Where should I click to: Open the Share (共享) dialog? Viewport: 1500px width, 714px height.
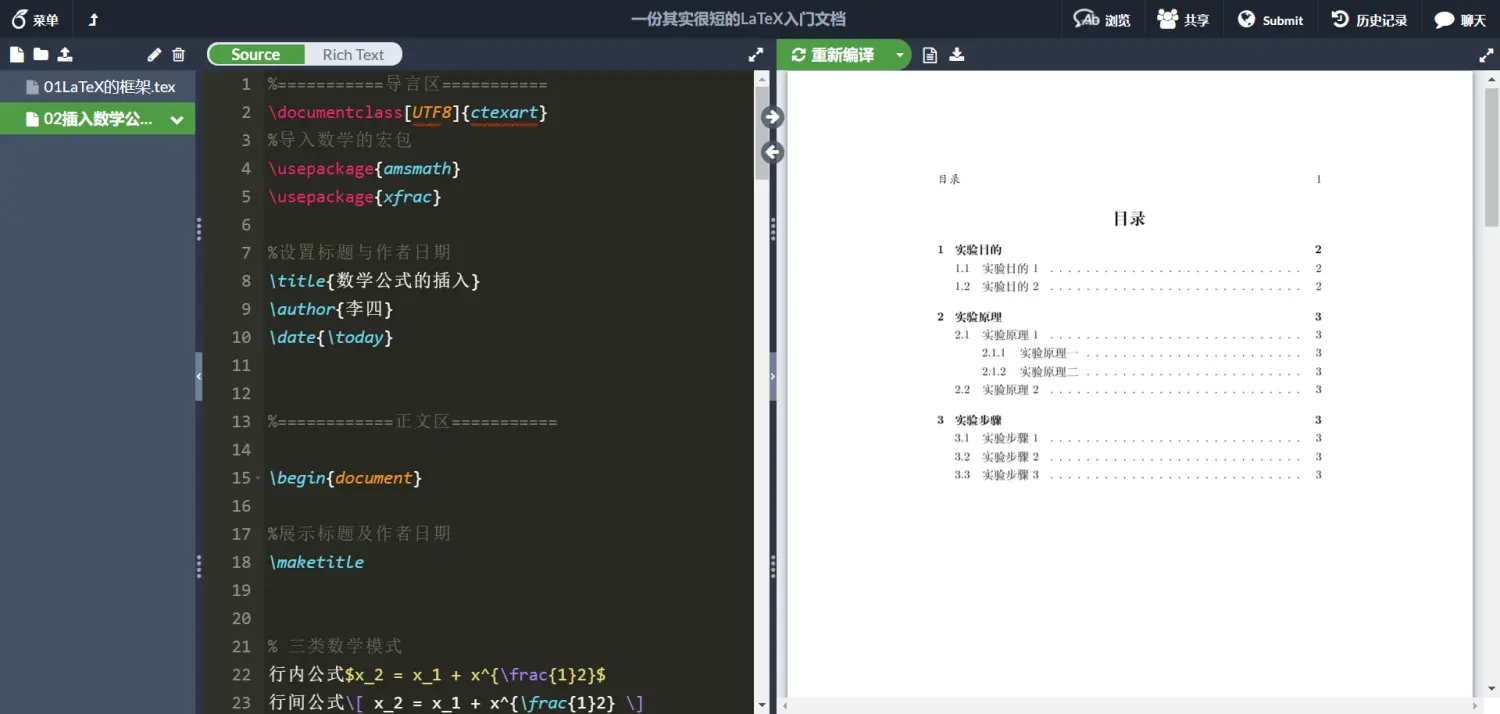pyautogui.click(x=1183, y=20)
